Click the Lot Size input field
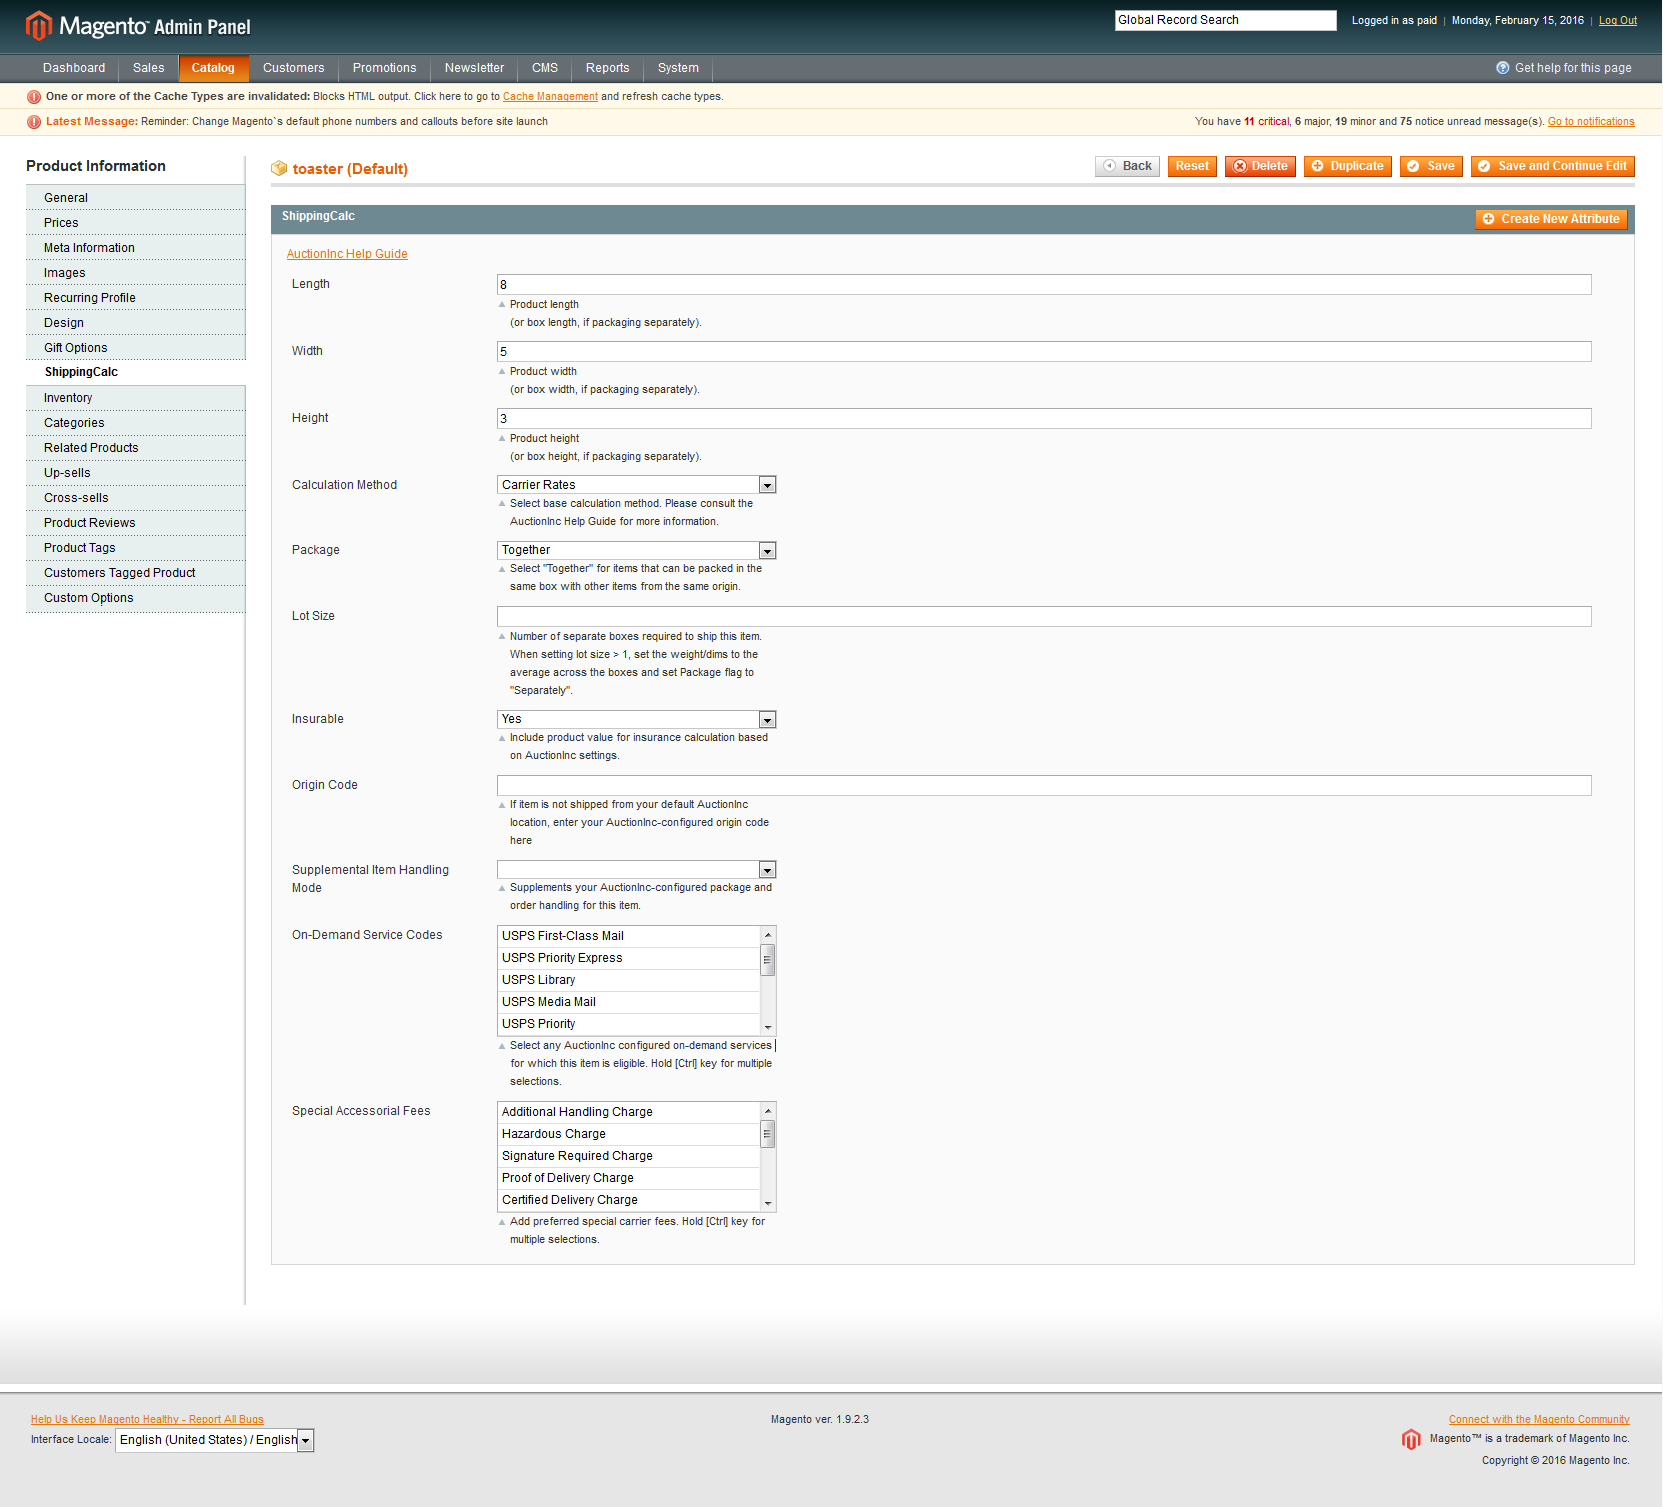This screenshot has height=1507, width=1663. point(1044,617)
